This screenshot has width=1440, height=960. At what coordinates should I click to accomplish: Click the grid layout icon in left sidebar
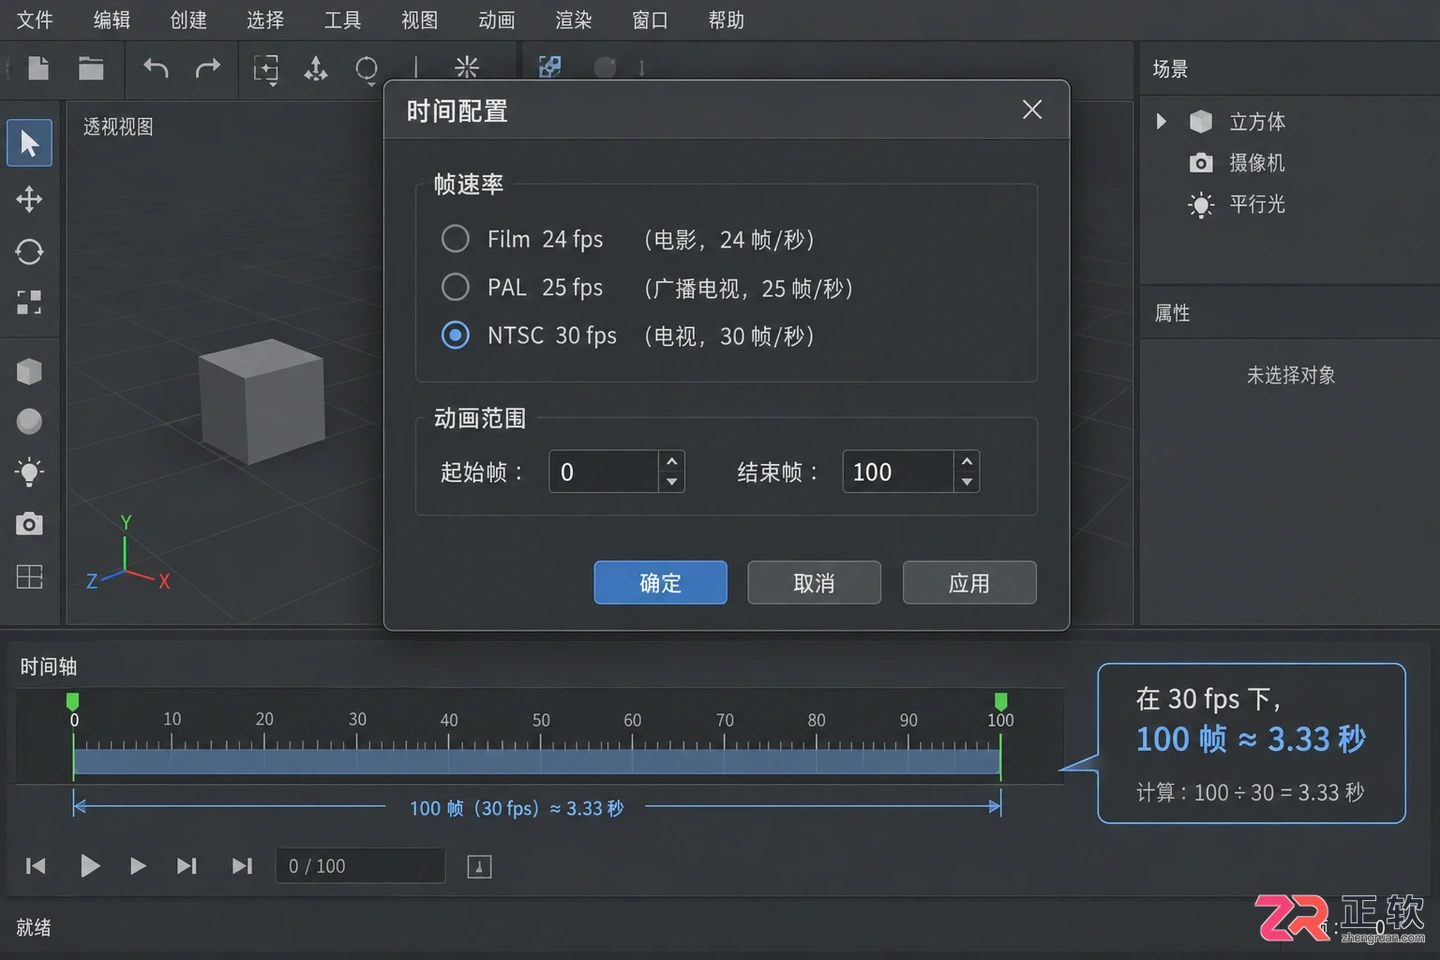(x=29, y=577)
